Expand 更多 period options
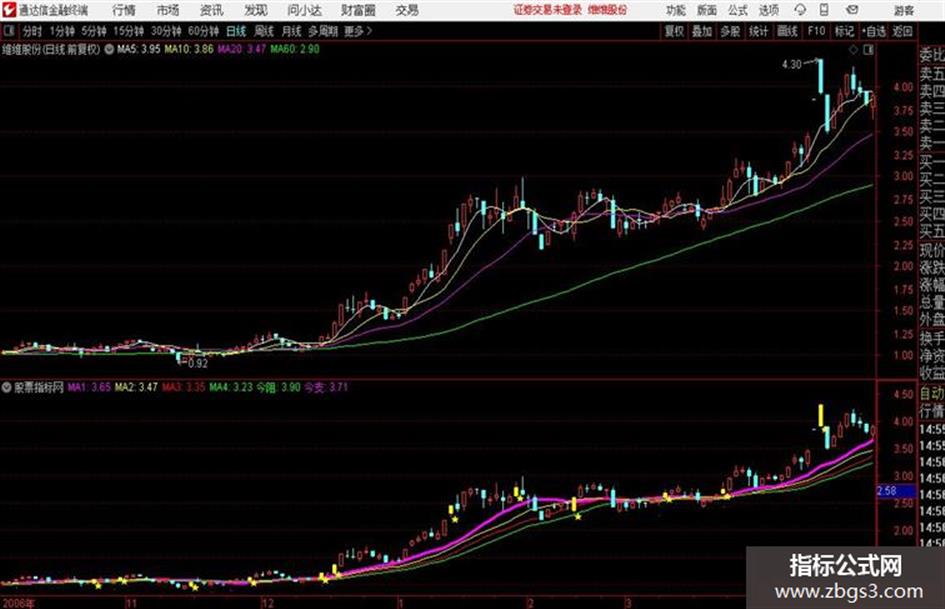Screen dimensions: 945x609 point(358,31)
